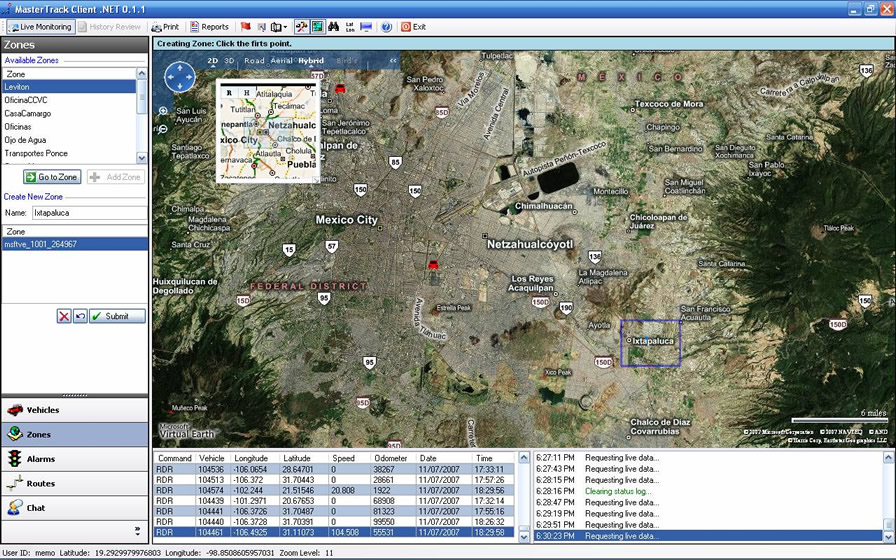Screen dimensions: 896x560
Task: Pan the map down with compass arrow
Action: coord(179,87)
